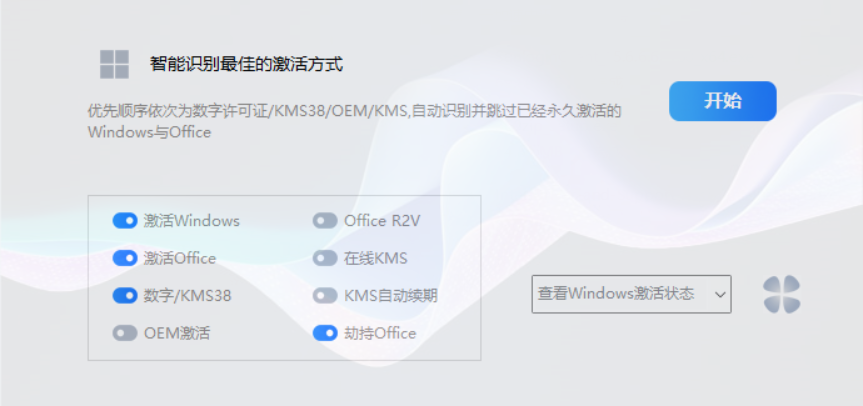Image resolution: width=863 pixels, height=406 pixels.
Task: Click the OEM激活 label text
Action: [x=176, y=333]
